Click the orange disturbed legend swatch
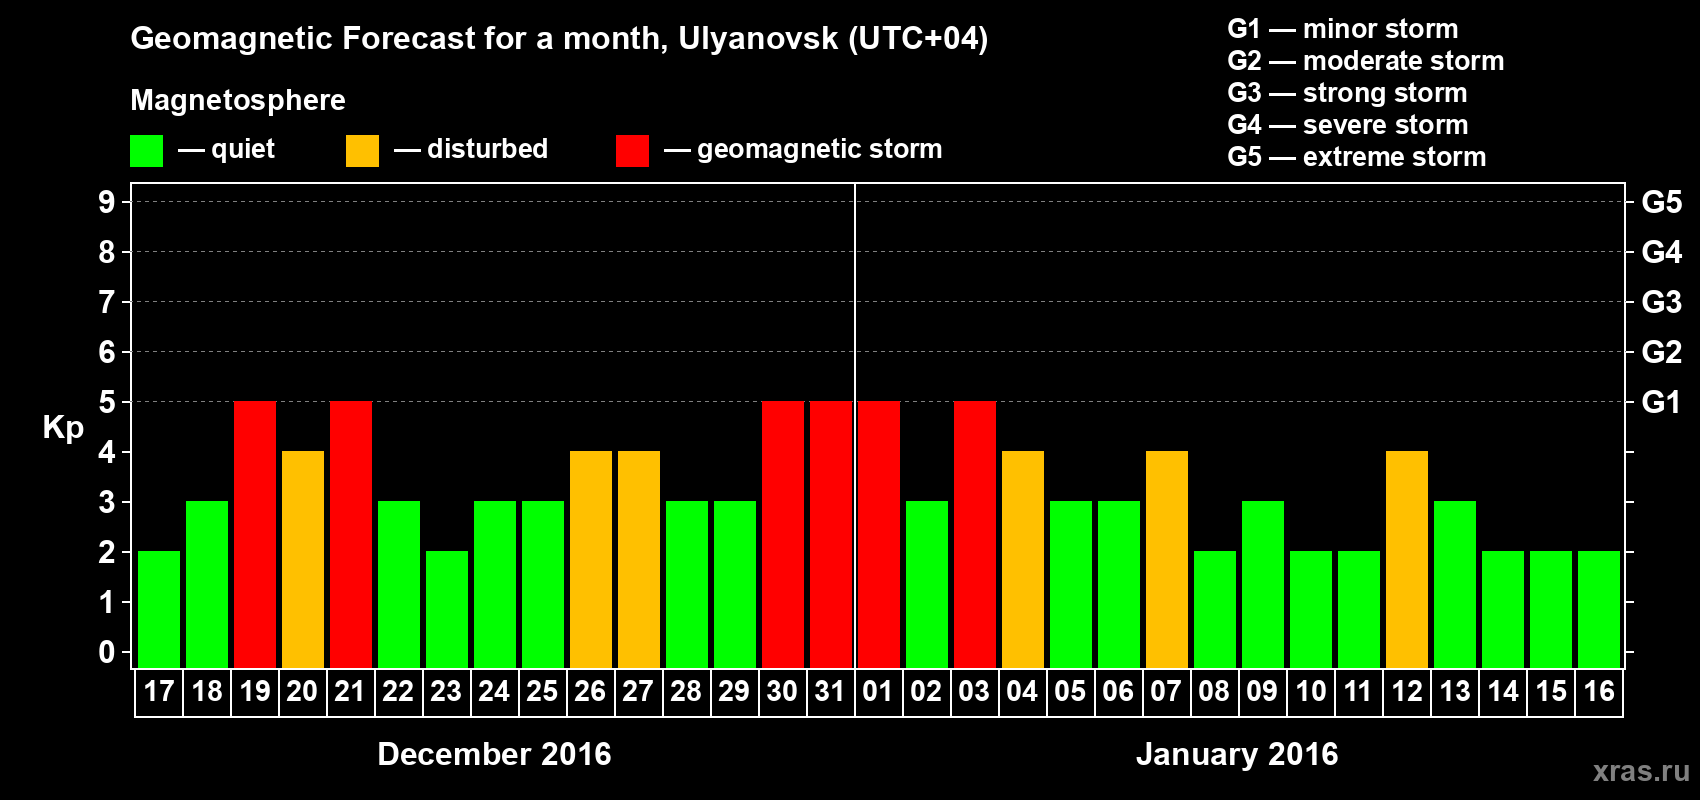 coord(363,151)
